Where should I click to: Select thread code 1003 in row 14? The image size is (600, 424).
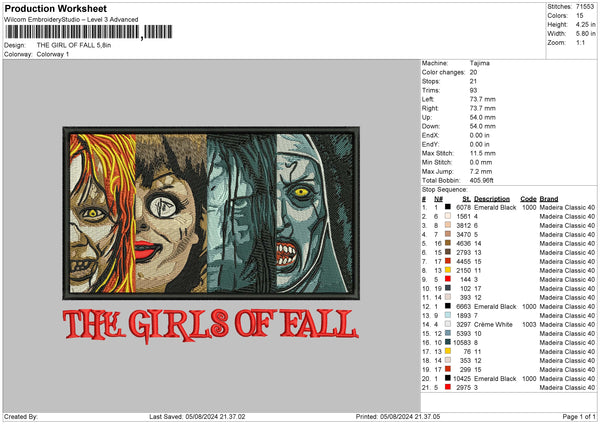[529, 325]
